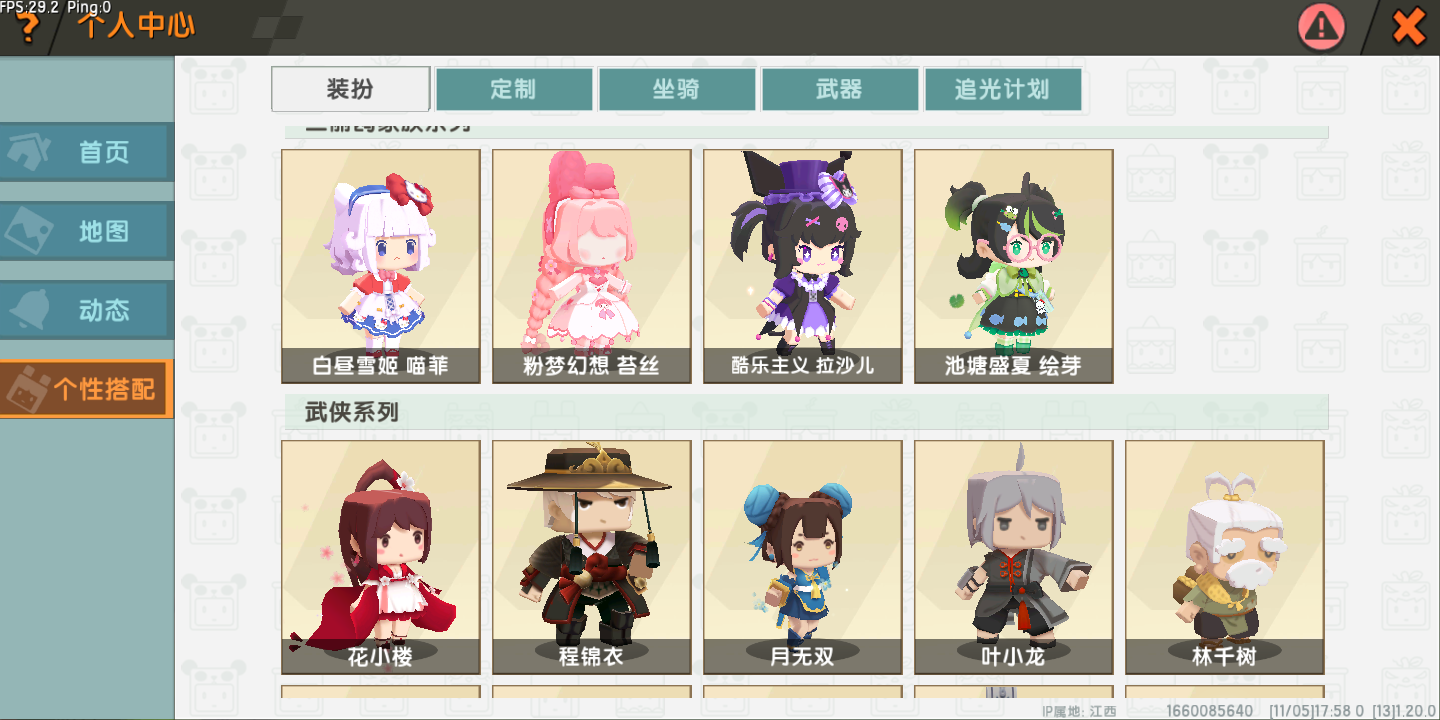Choose the 池塘盛夏 绘芽 skin
1440x720 pixels.
[1014, 266]
